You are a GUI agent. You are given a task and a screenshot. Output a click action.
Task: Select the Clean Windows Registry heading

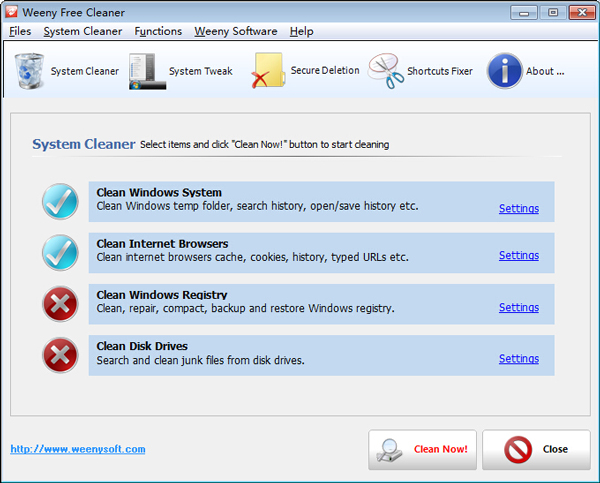pos(162,295)
